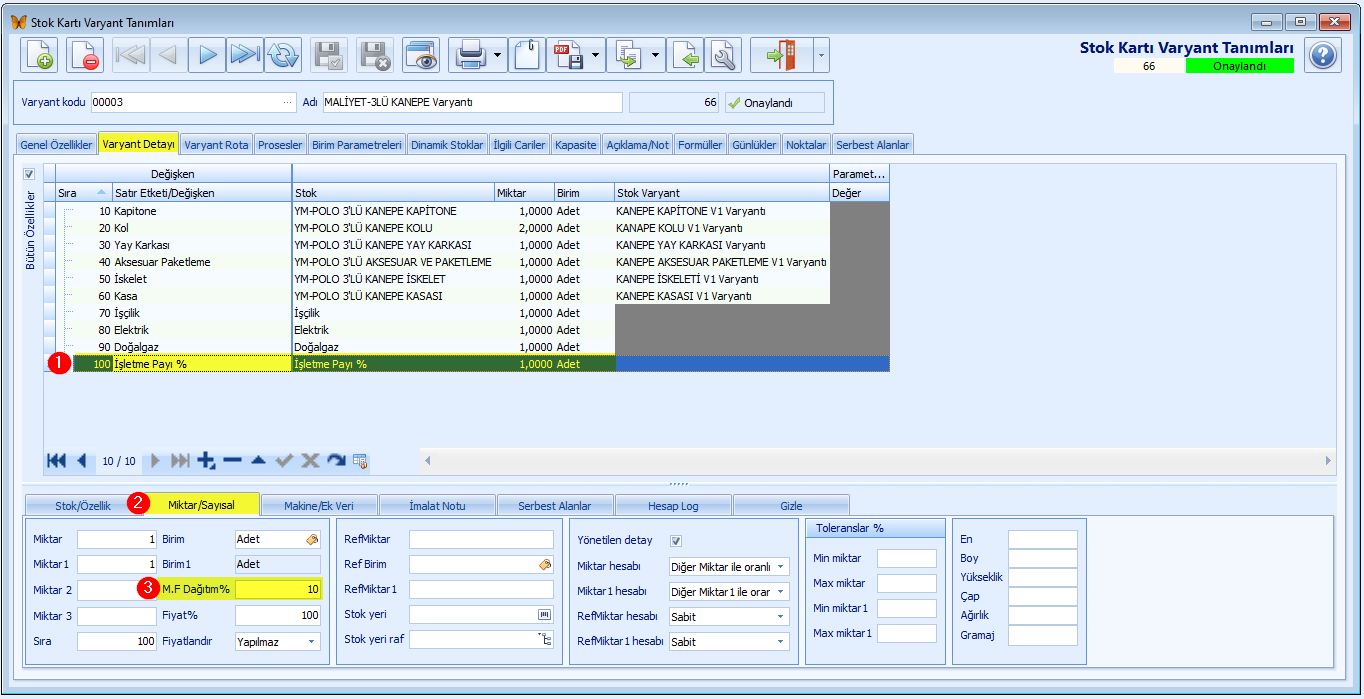Open the RefMiktar1 hesabı dropdown
The width and height of the screenshot is (1364, 699).
(x=780, y=642)
